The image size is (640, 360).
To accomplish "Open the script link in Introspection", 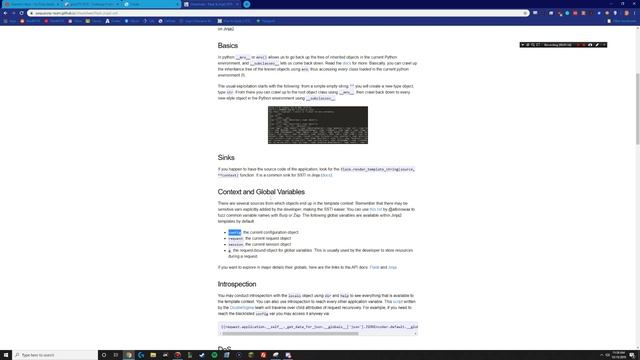I will [398, 302].
